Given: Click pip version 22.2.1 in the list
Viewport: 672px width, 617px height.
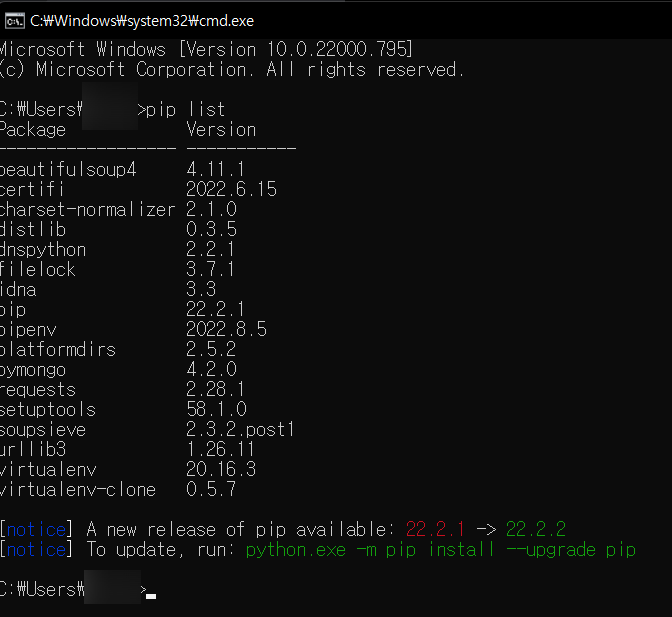Looking at the screenshot, I should (x=216, y=309).
